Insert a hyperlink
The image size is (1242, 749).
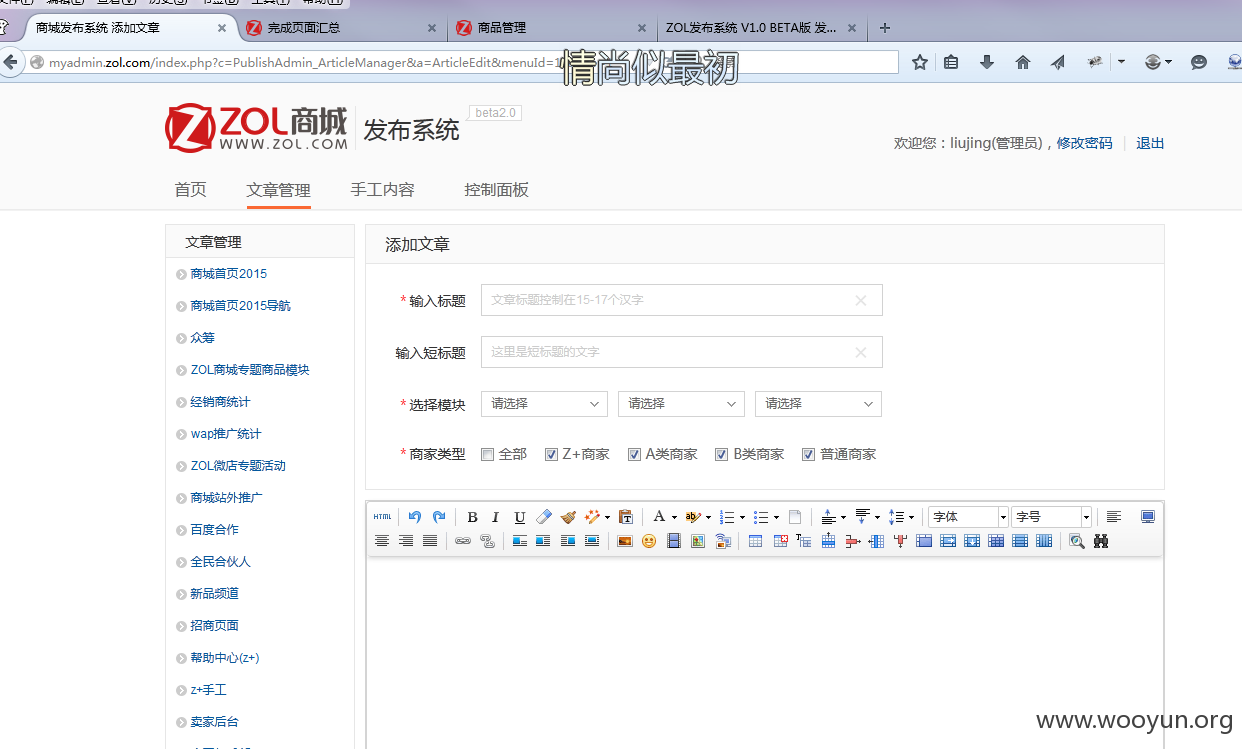click(463, 541)
